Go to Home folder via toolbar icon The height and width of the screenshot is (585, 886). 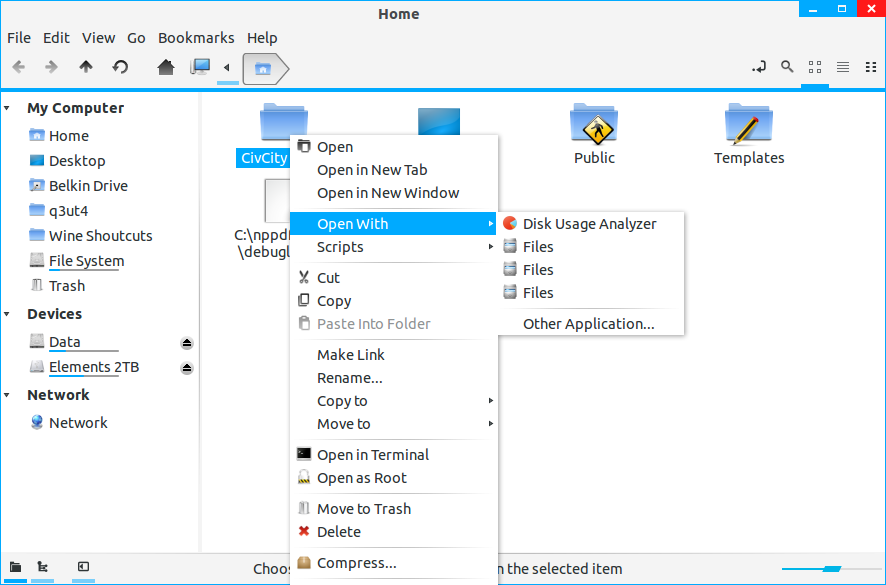point(166,67)
